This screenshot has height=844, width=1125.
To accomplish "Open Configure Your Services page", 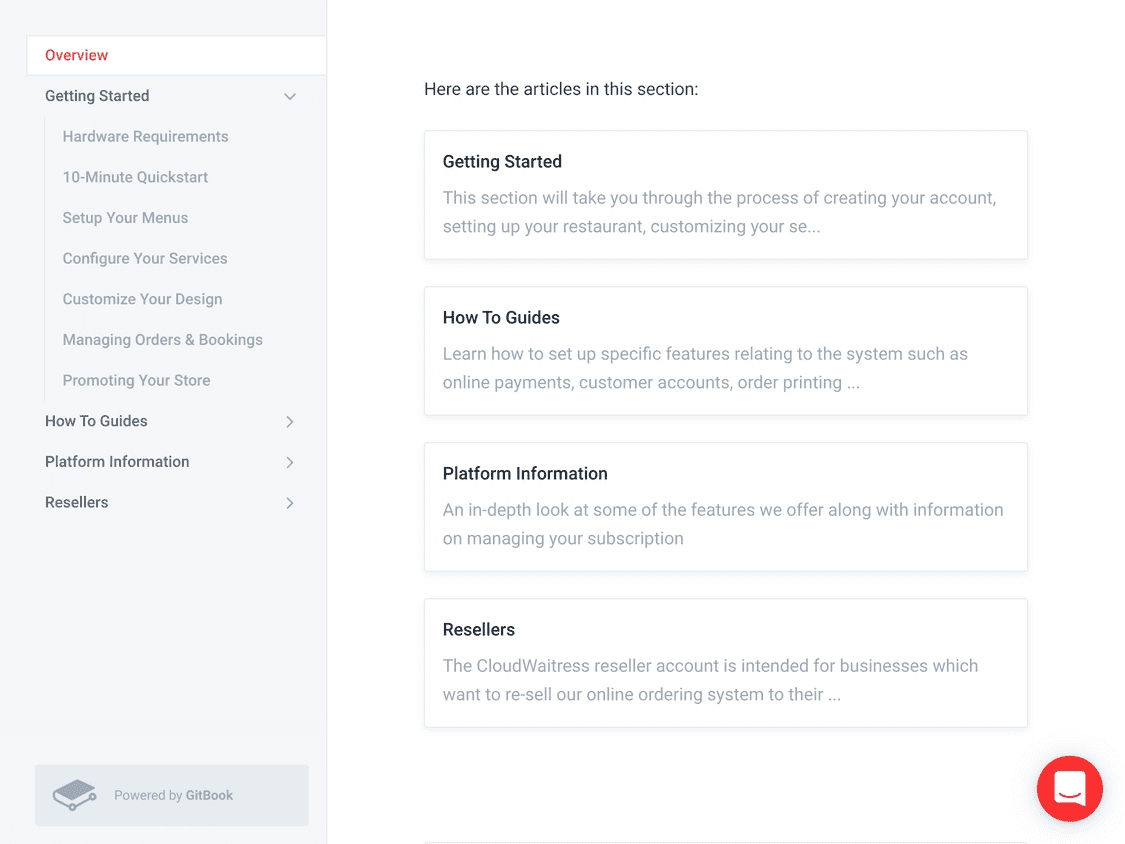I will (145, 258).
